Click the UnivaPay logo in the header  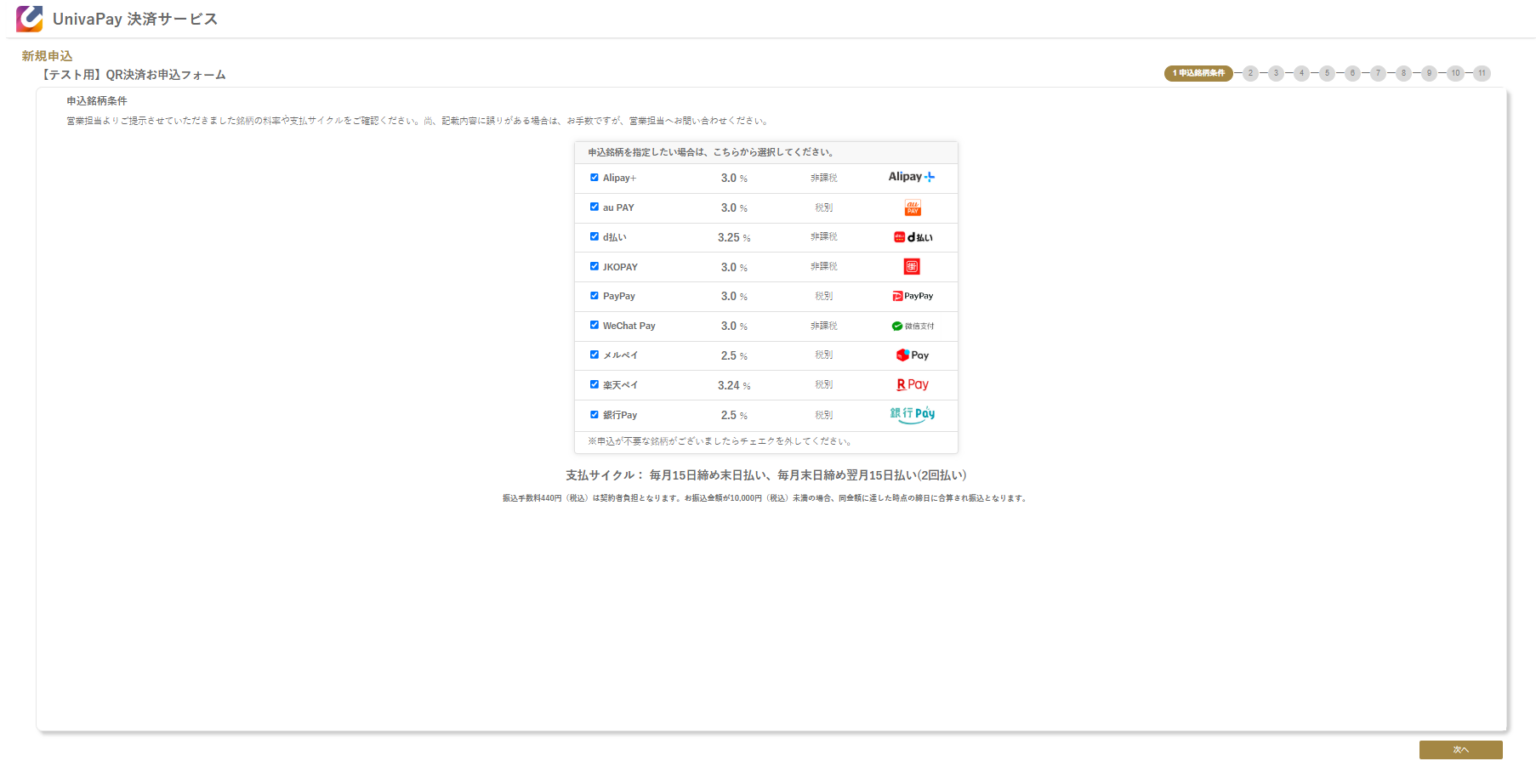tap(28, 18)
